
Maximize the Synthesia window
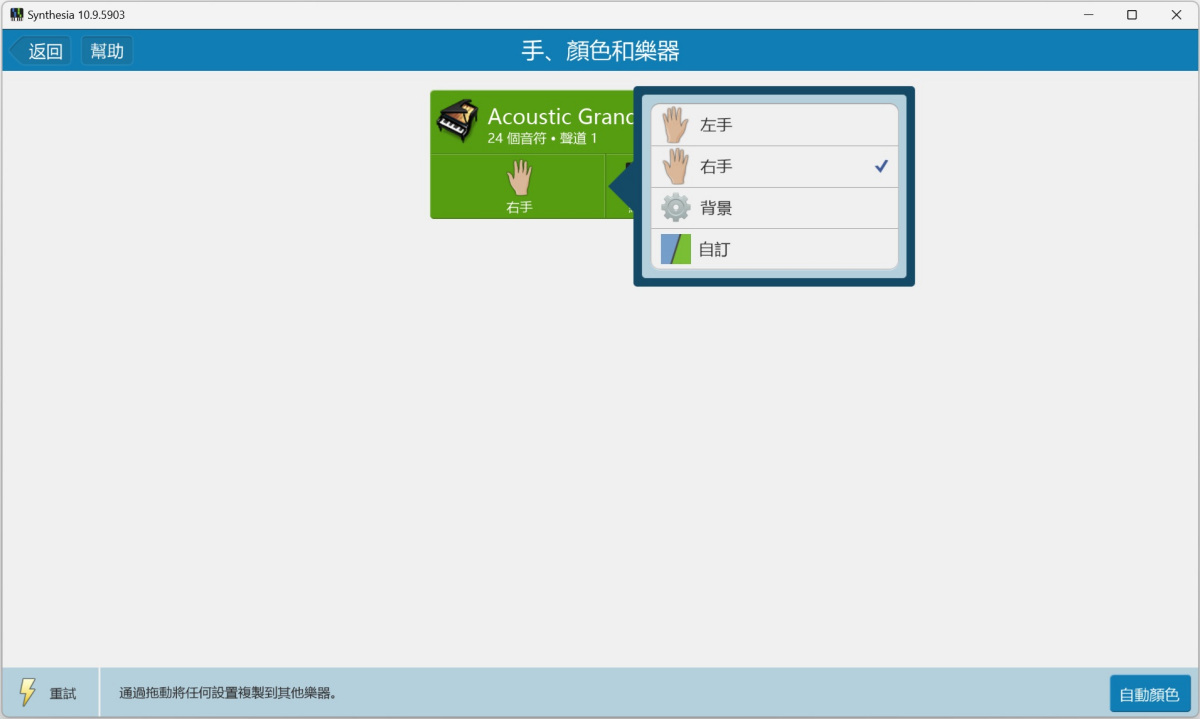click(1131, 15)
